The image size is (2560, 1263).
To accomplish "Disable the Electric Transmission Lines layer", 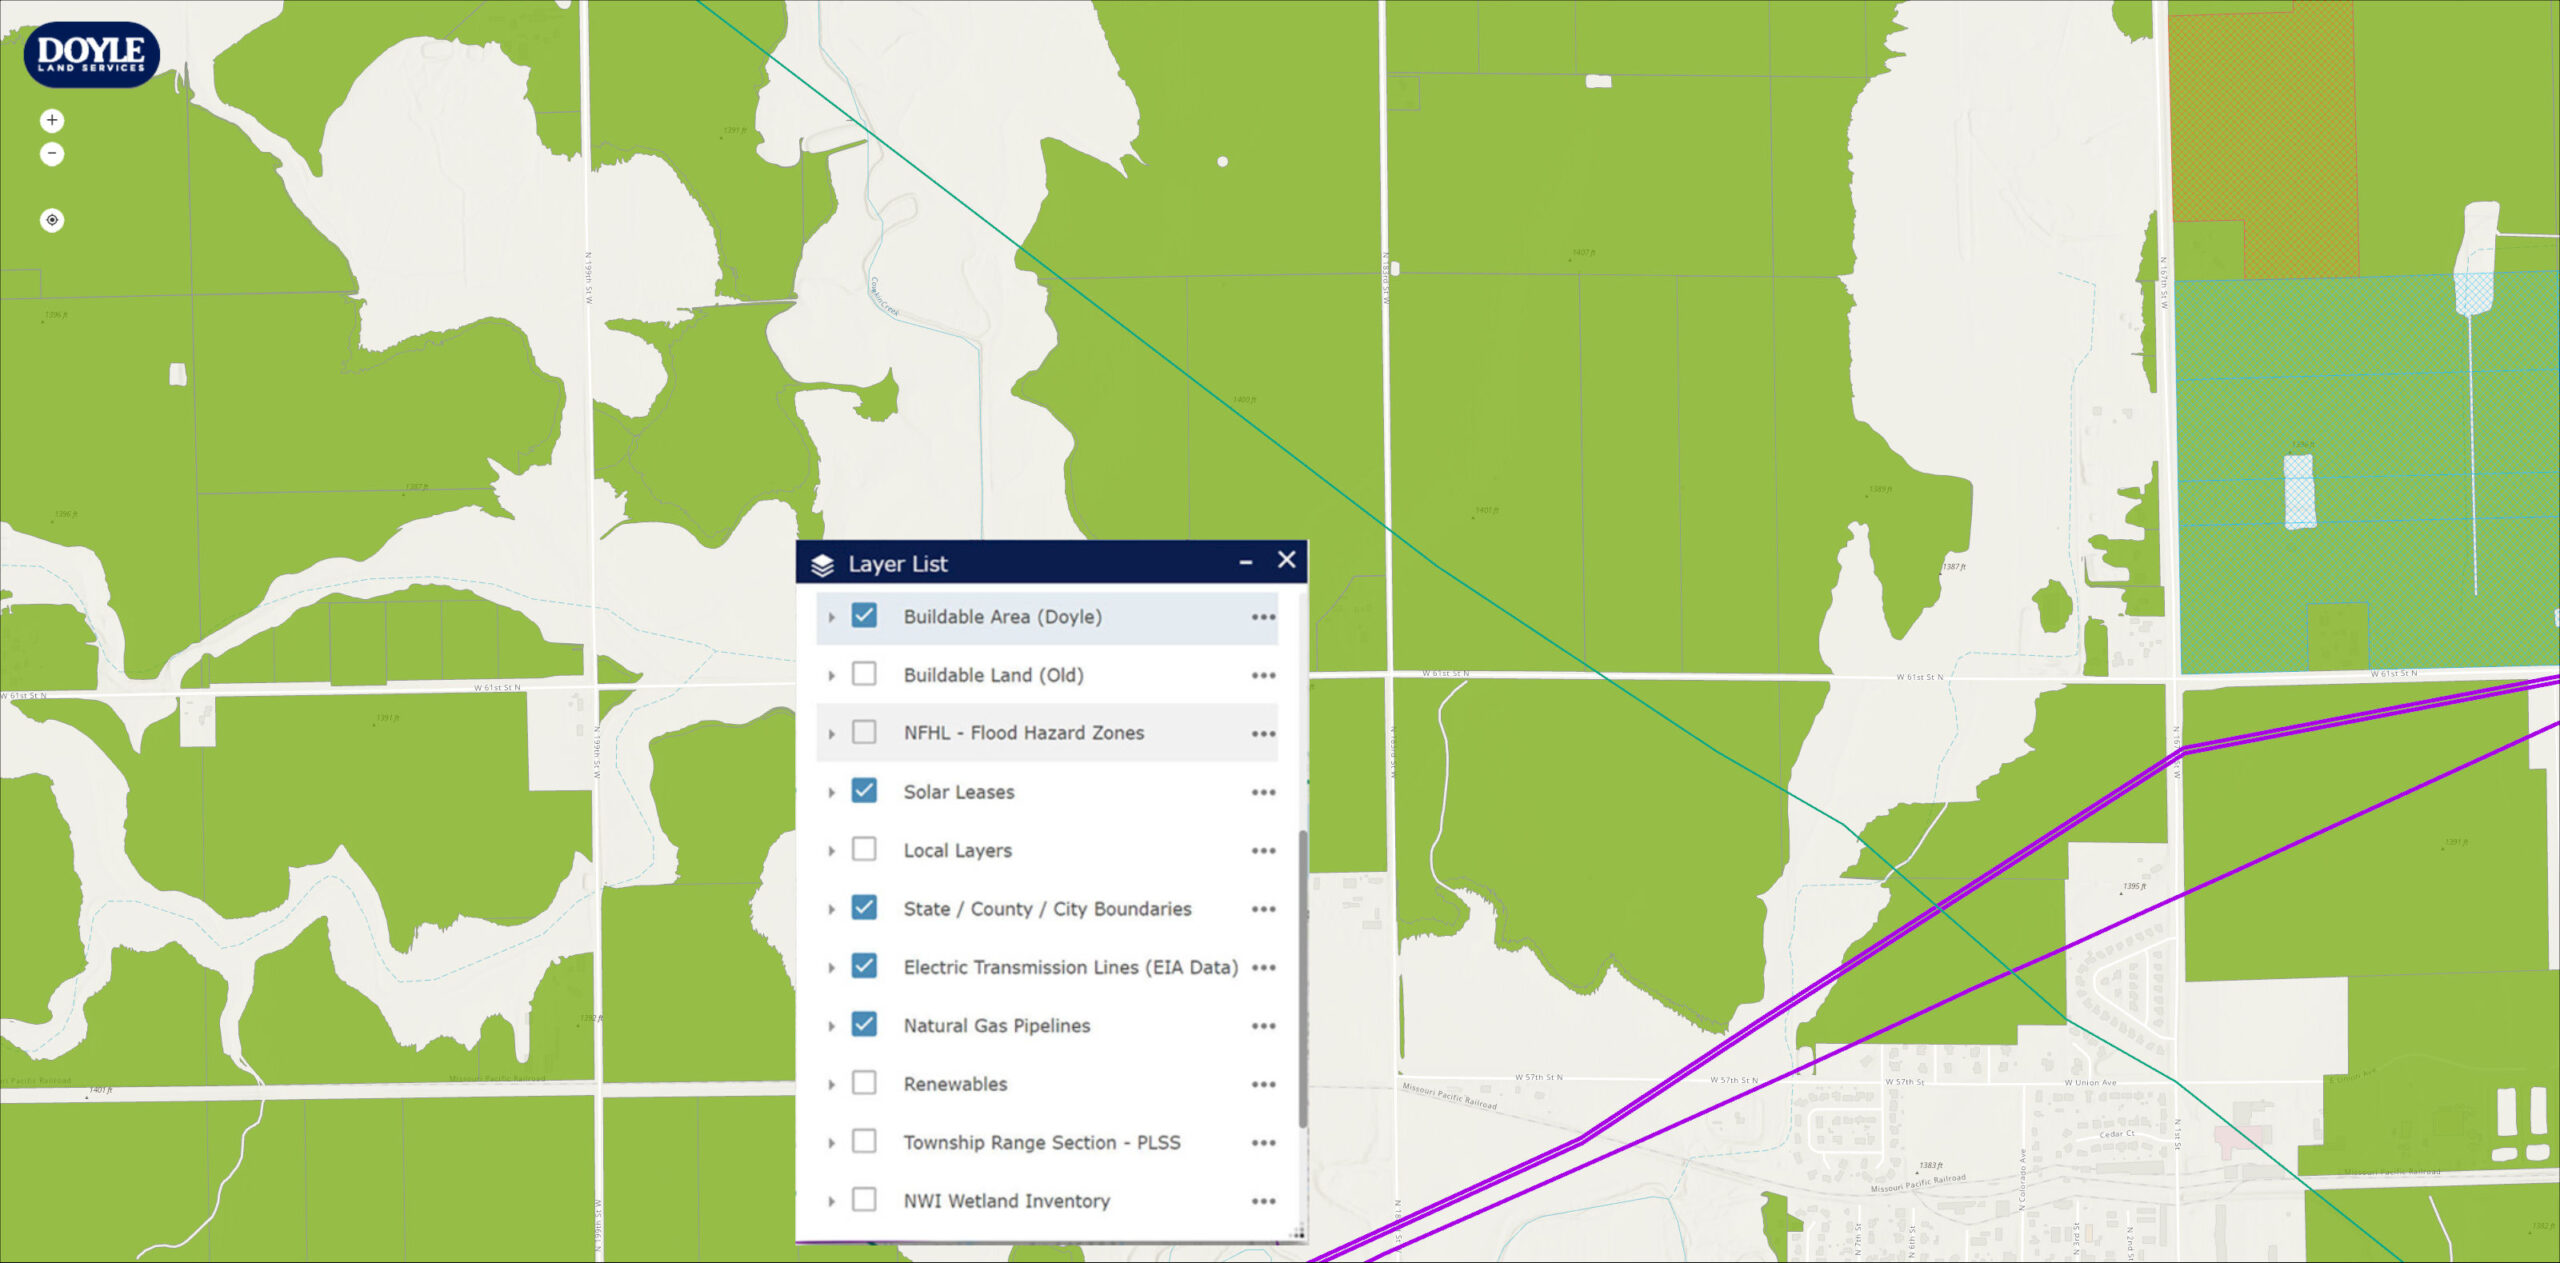I will click(x=863, y=967).
